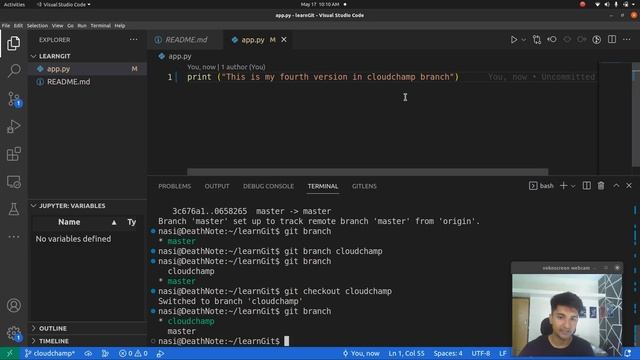Open remote window indicator in status bar
The height and width of the screenshot is (360, 640).
click(x=9, y=353)
